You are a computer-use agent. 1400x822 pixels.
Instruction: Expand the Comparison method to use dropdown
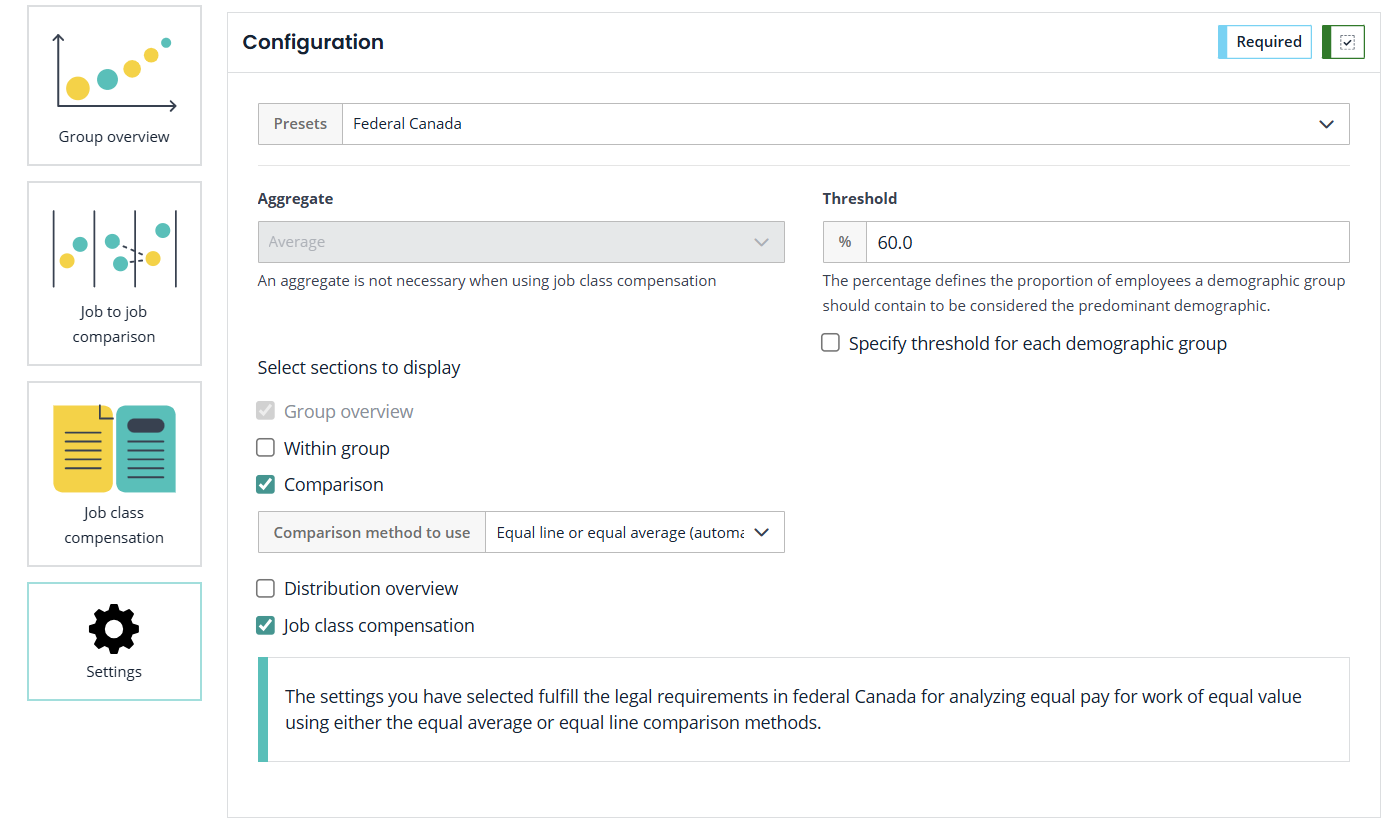[634, 533]
